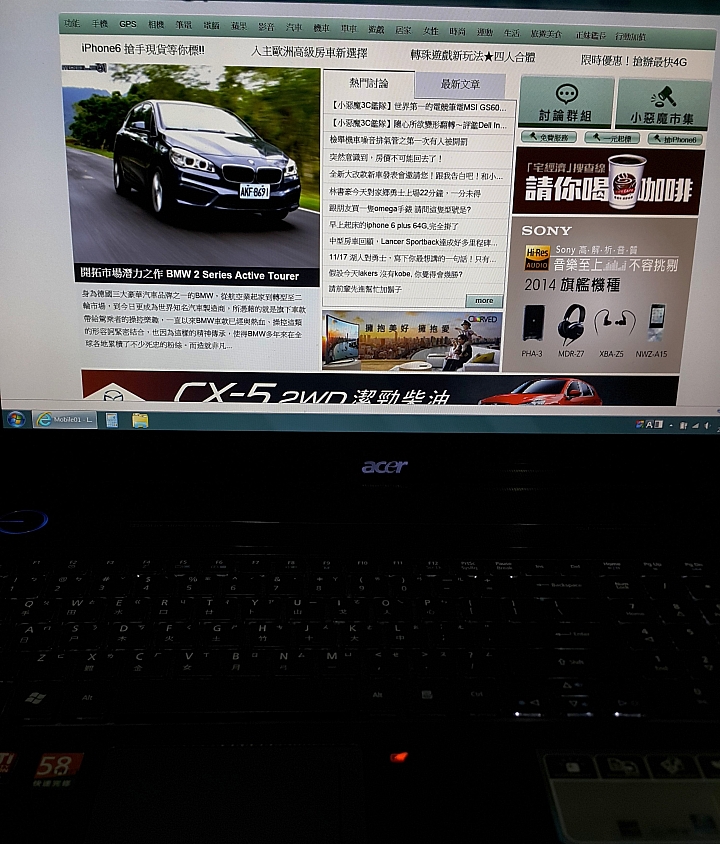The width and height of the screenshot is (720, 844).
Task: Open the thread 中型房車回顧 Lancer Sportback
Action: coord(413,242)
